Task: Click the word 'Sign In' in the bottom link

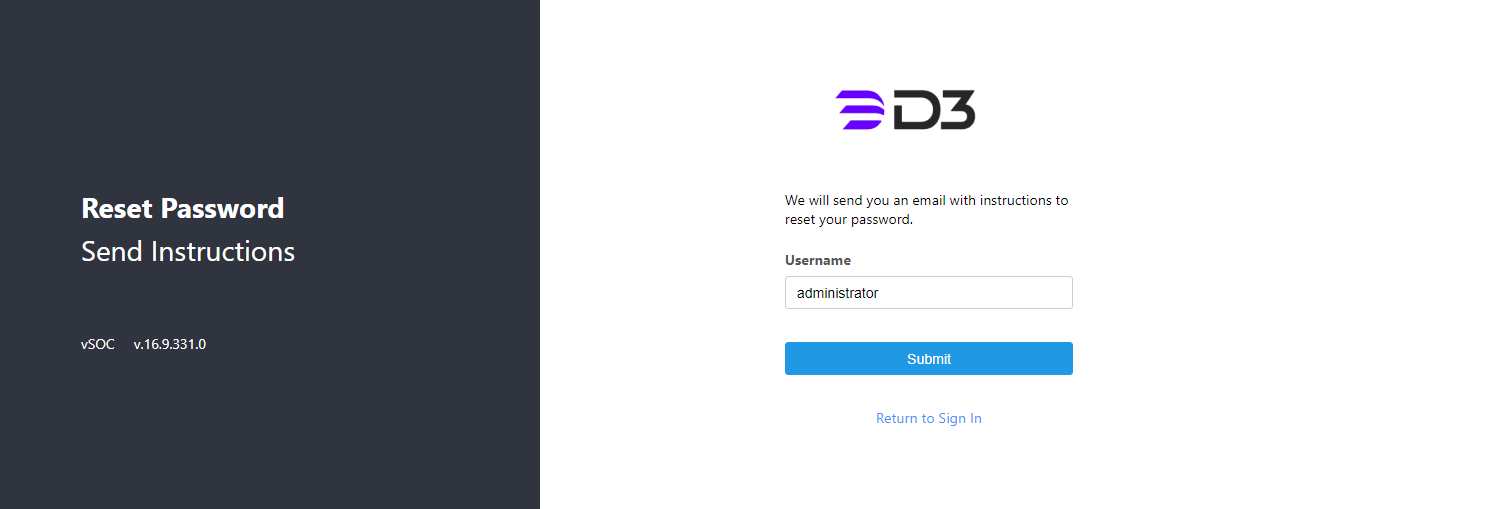Action: coord(960,418)
